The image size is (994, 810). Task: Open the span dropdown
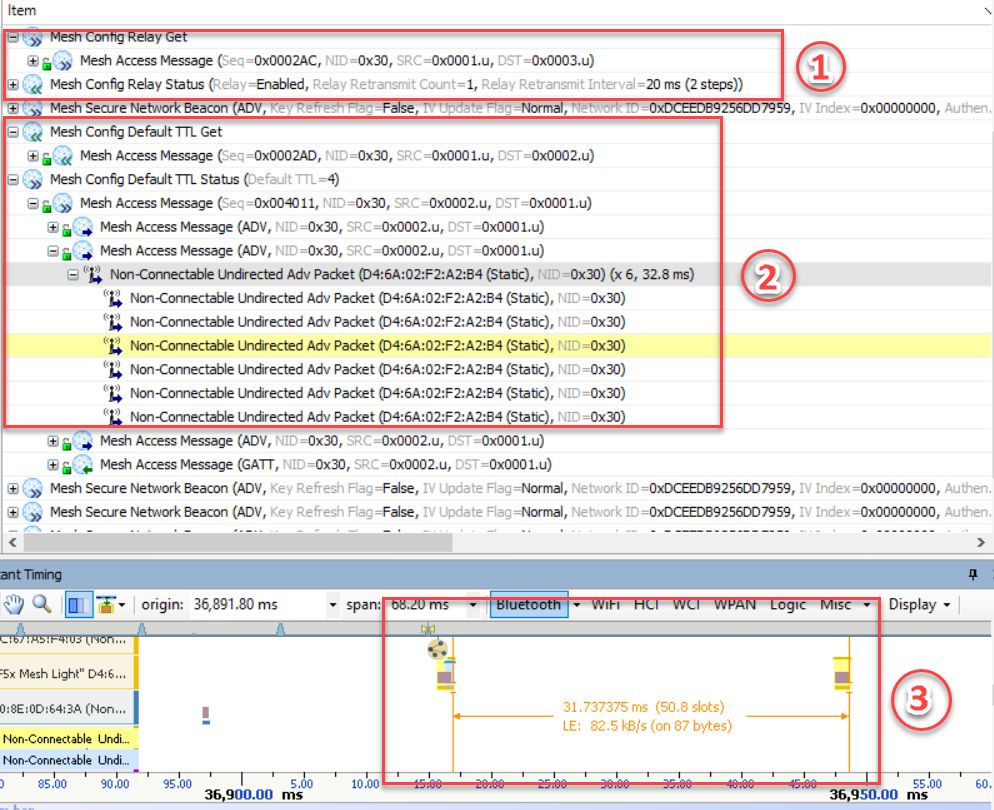[x=472, y=605]
